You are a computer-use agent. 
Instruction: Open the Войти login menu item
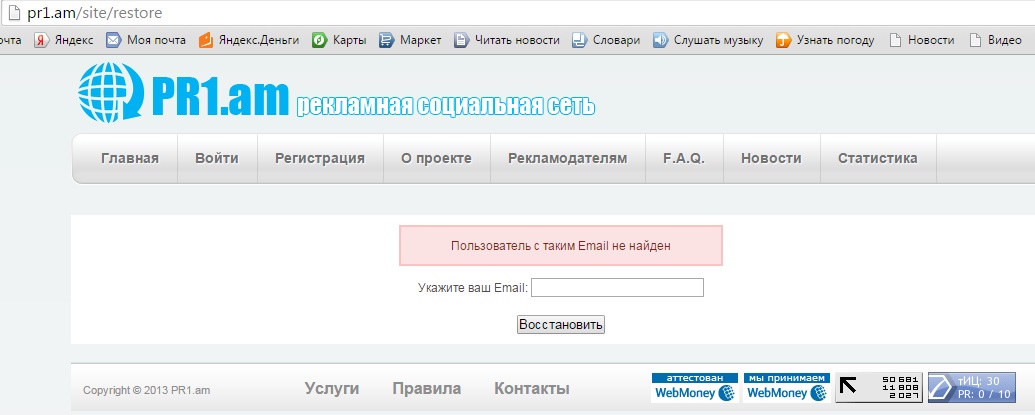click(x=217, y=158)
